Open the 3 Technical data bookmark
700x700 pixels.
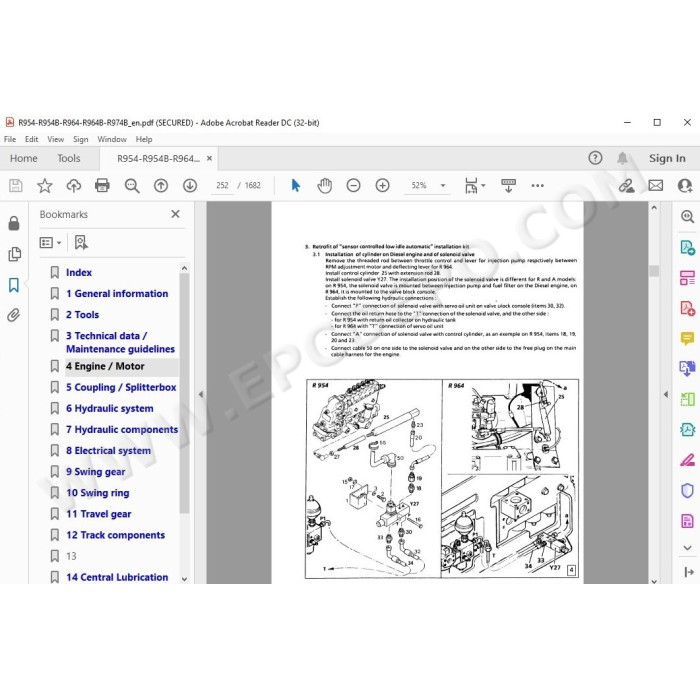tap(120, 342)
